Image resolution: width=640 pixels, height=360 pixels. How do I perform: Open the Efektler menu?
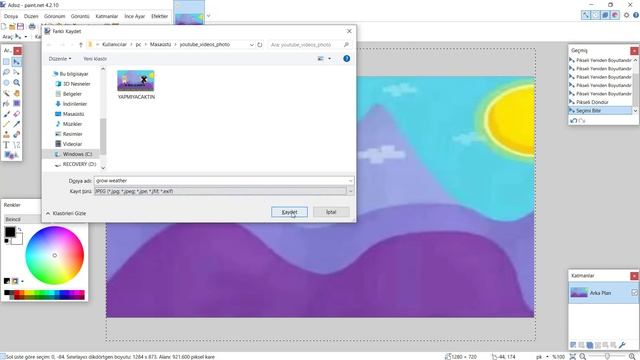tap(160, 16)
